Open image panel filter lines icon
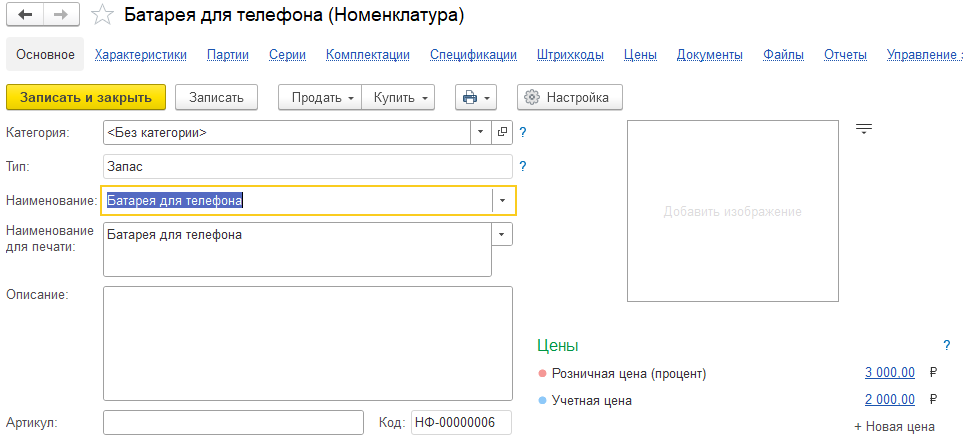Image resolution: width=963 pixels, height=441 pixels. pos(864,128)
